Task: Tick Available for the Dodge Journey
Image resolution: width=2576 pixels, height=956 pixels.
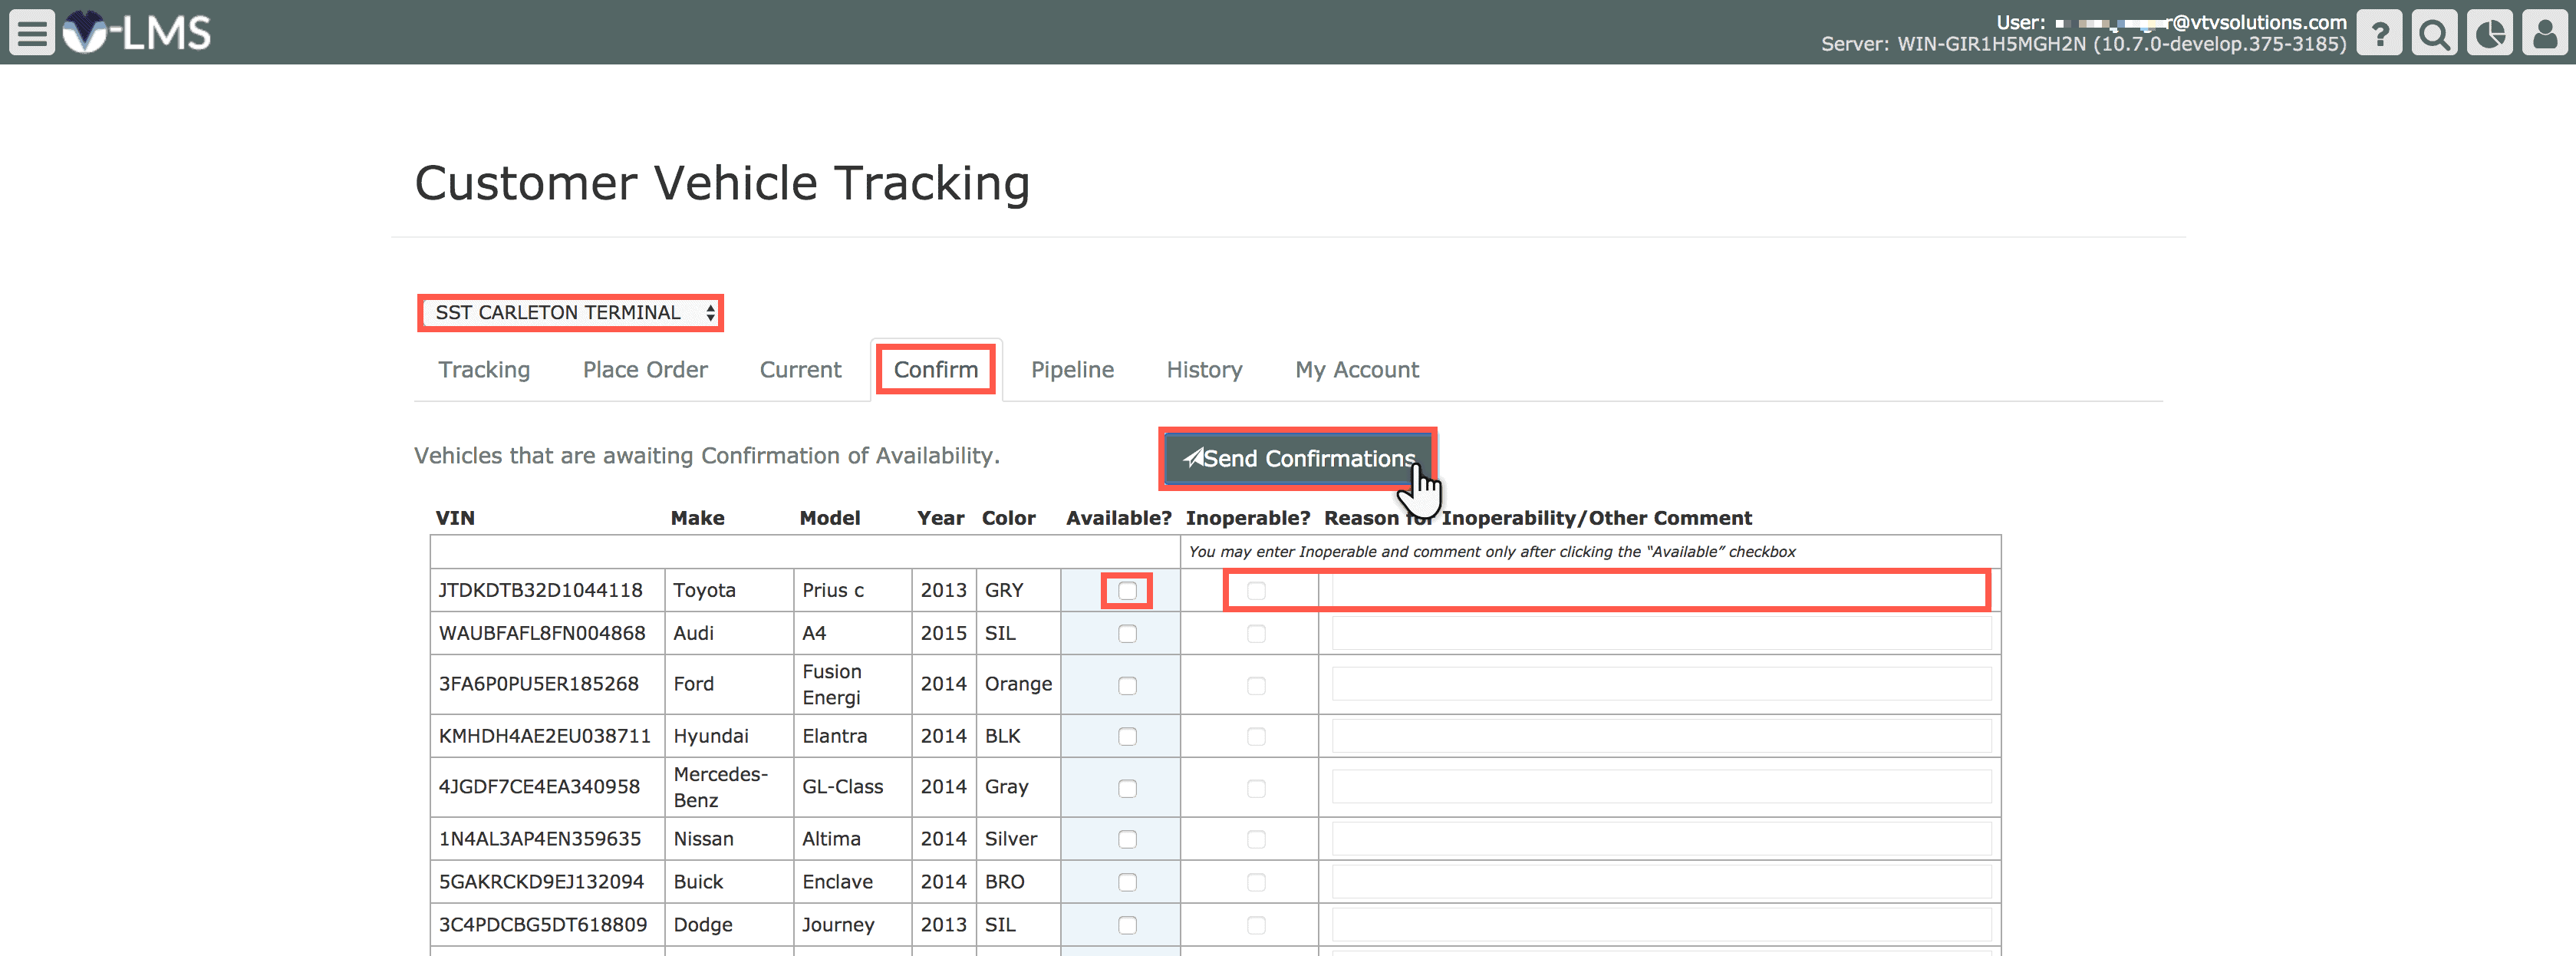Action: pos(1127,926)
